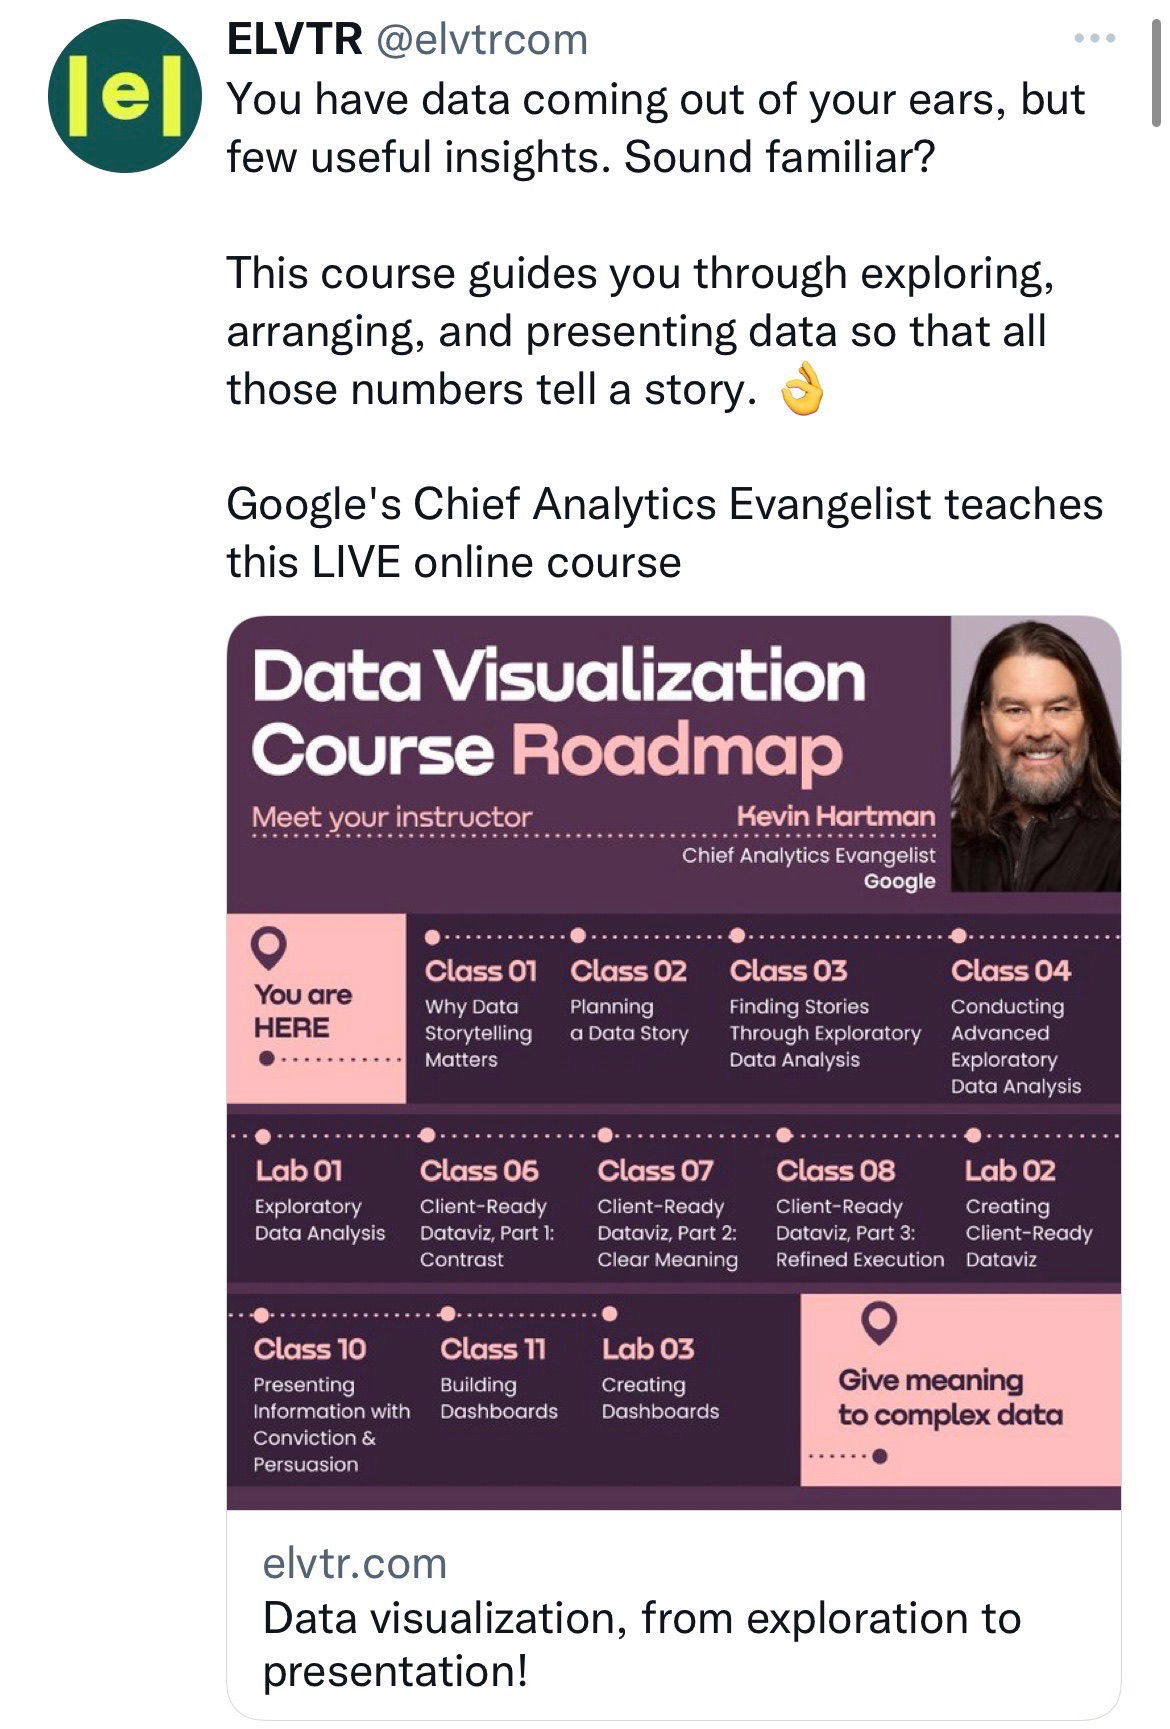Image resolution: width=1170 pixels, height=1729 pixels.
Task: Click the Kevin Hartman instructor name
Action: (x=835, y=817)
